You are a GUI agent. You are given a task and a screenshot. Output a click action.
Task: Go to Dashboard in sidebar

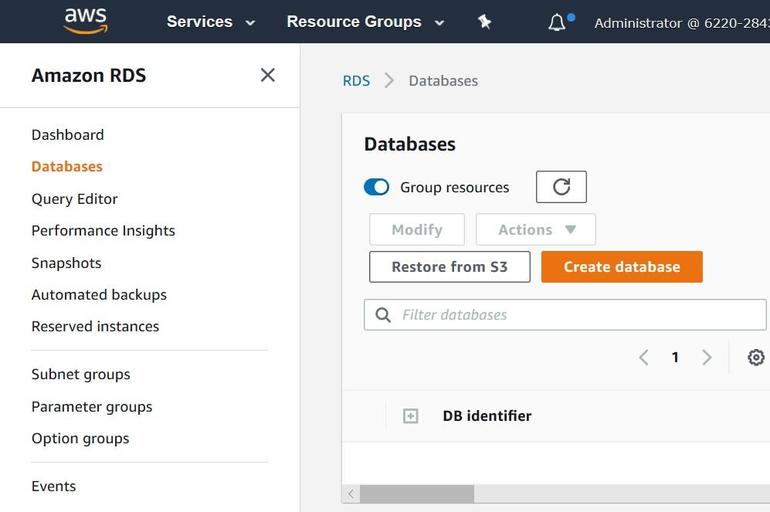pyautogui.click(x=68, y=135)
